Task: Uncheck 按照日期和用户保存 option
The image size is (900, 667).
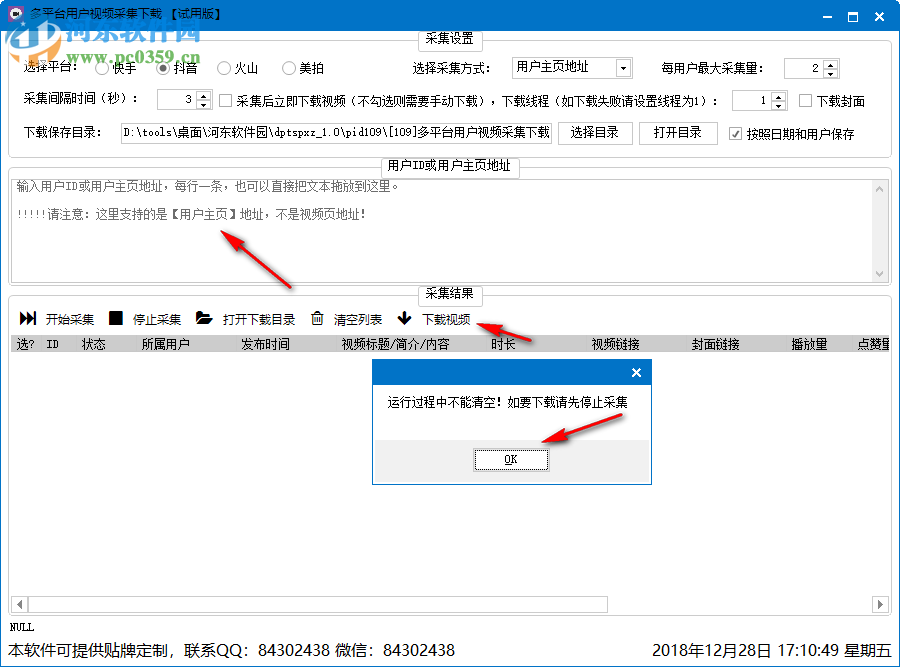Action: (735, 133)
